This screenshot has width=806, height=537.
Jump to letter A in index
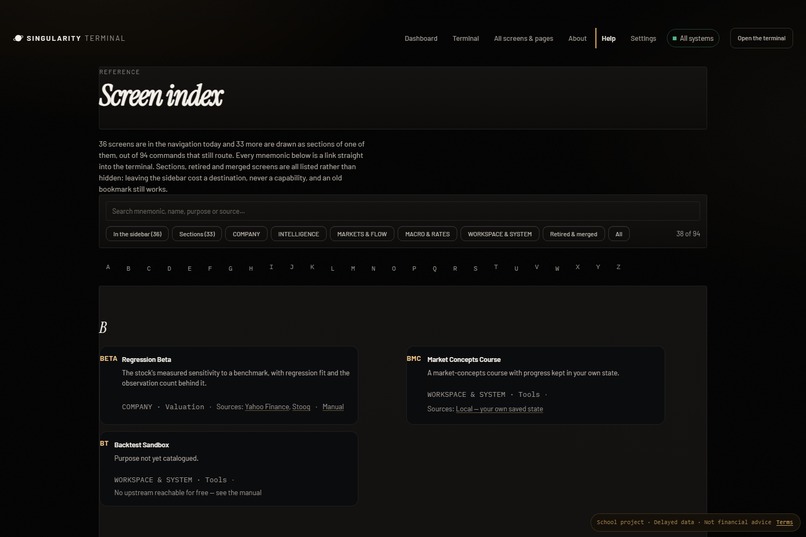coord(108,267)
